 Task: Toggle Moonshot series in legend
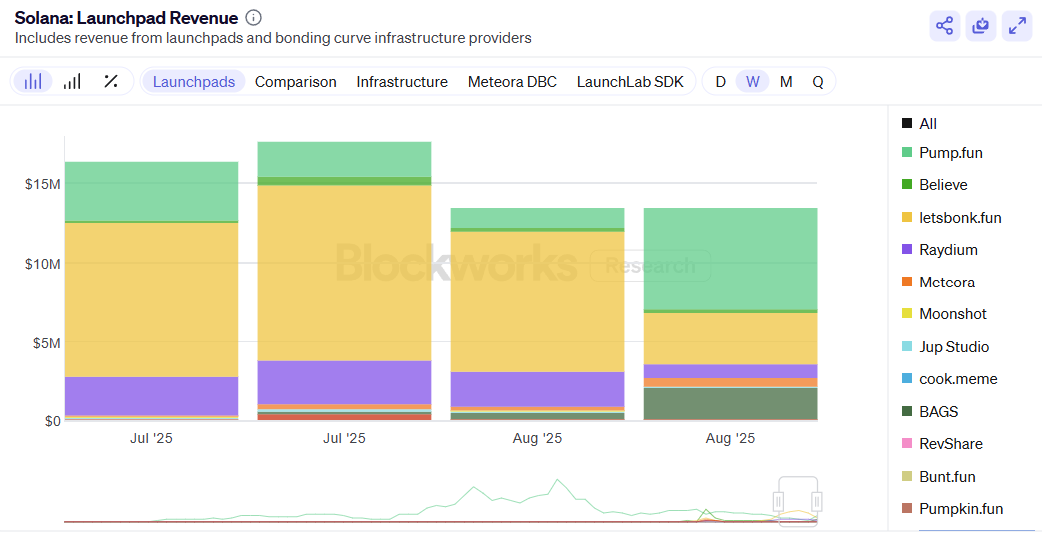(x=944, y=314)
